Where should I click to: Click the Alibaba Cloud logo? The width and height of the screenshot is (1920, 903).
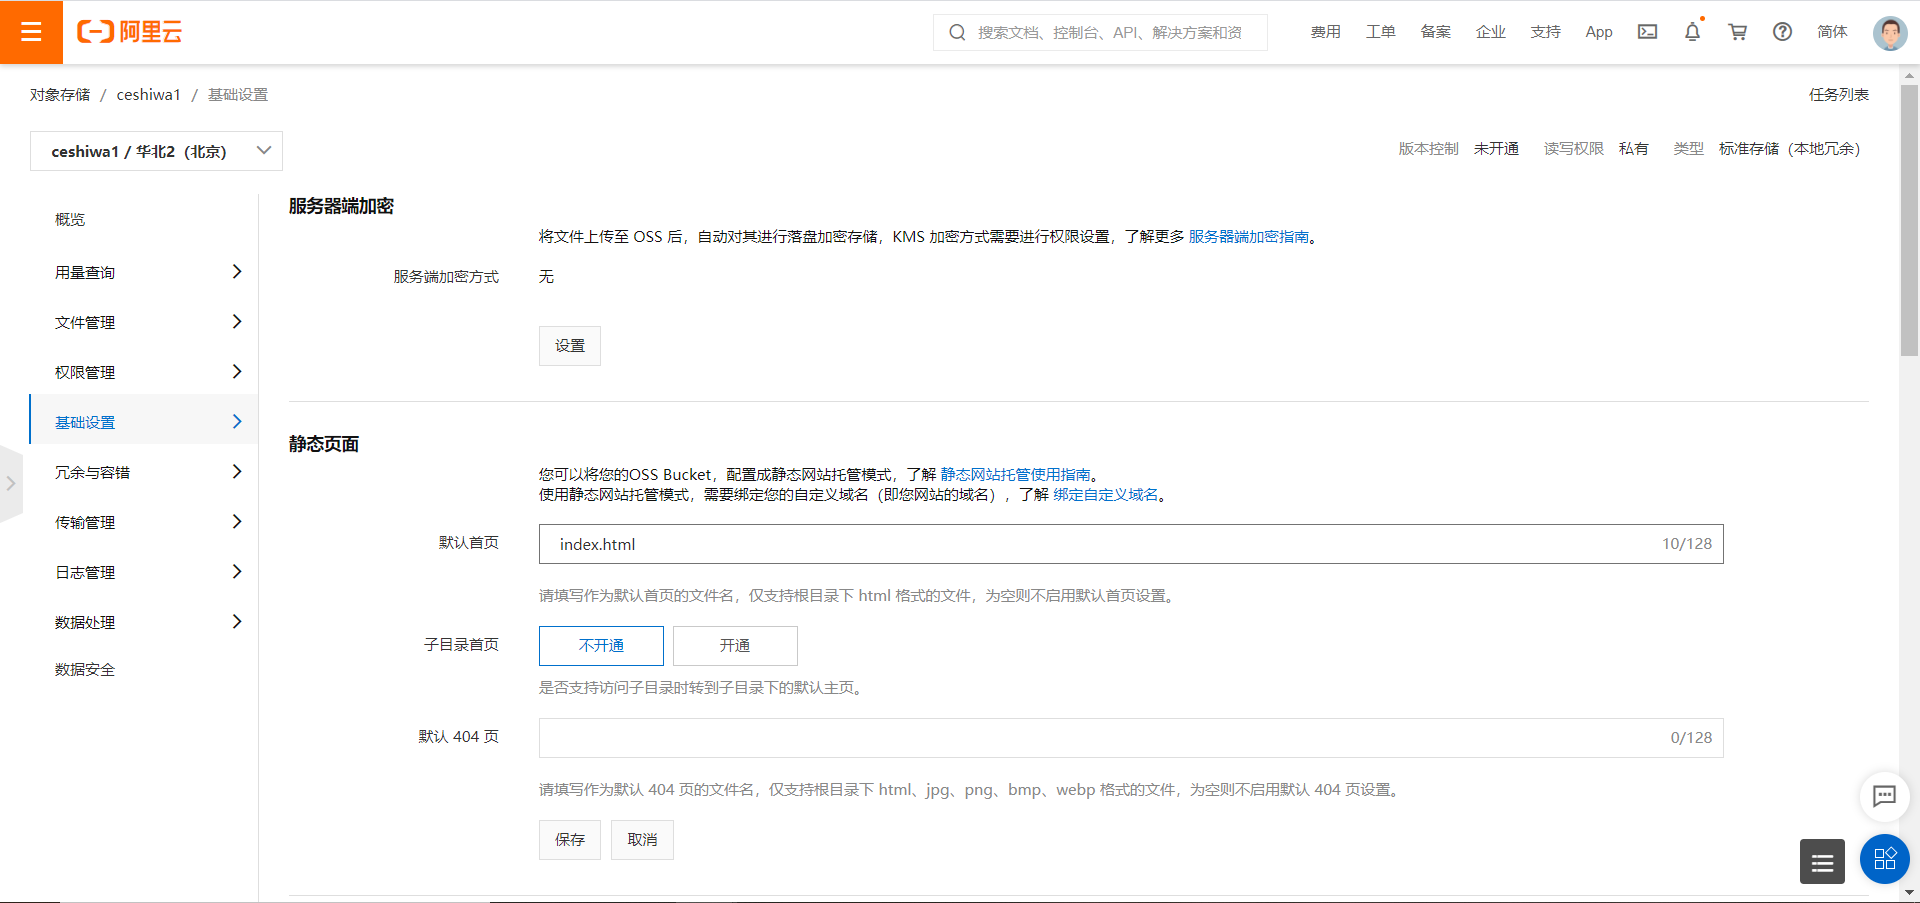129,31
